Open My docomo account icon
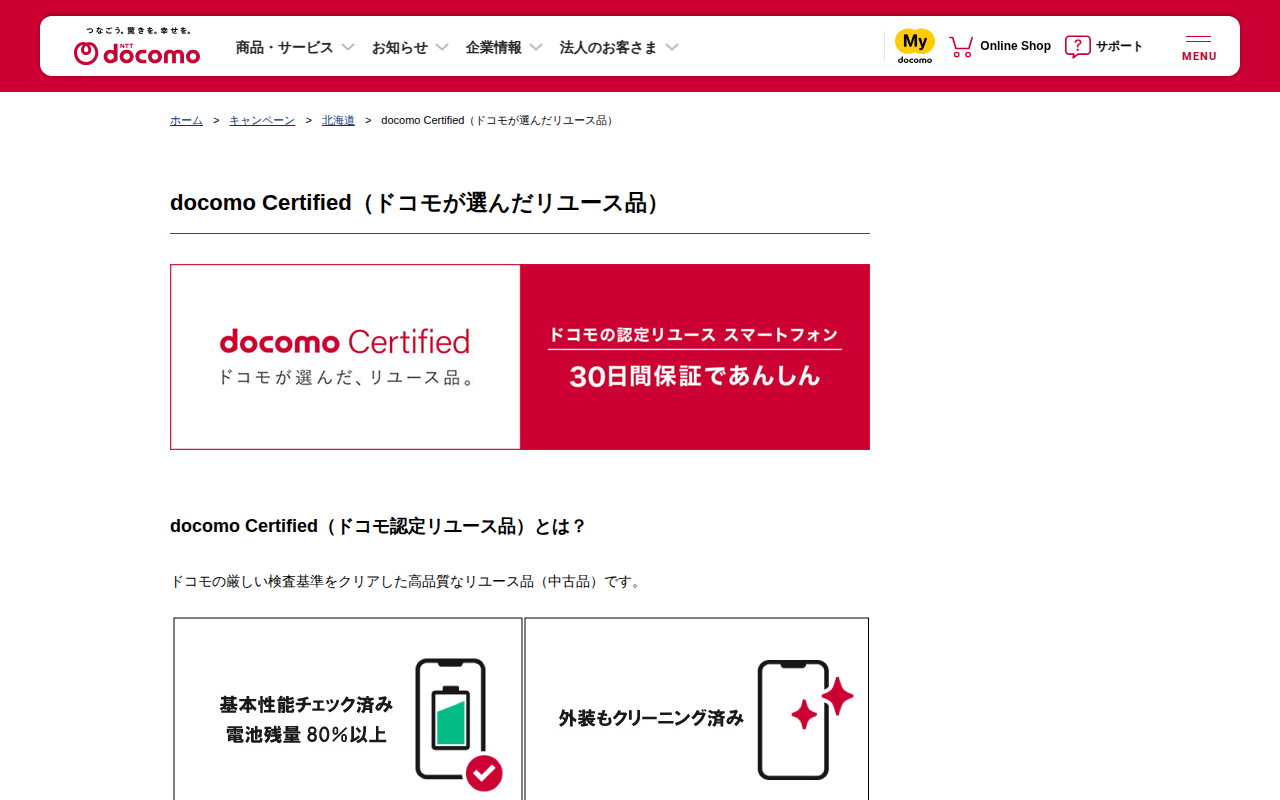This screenshot has width=1280, height=800. 915,46
